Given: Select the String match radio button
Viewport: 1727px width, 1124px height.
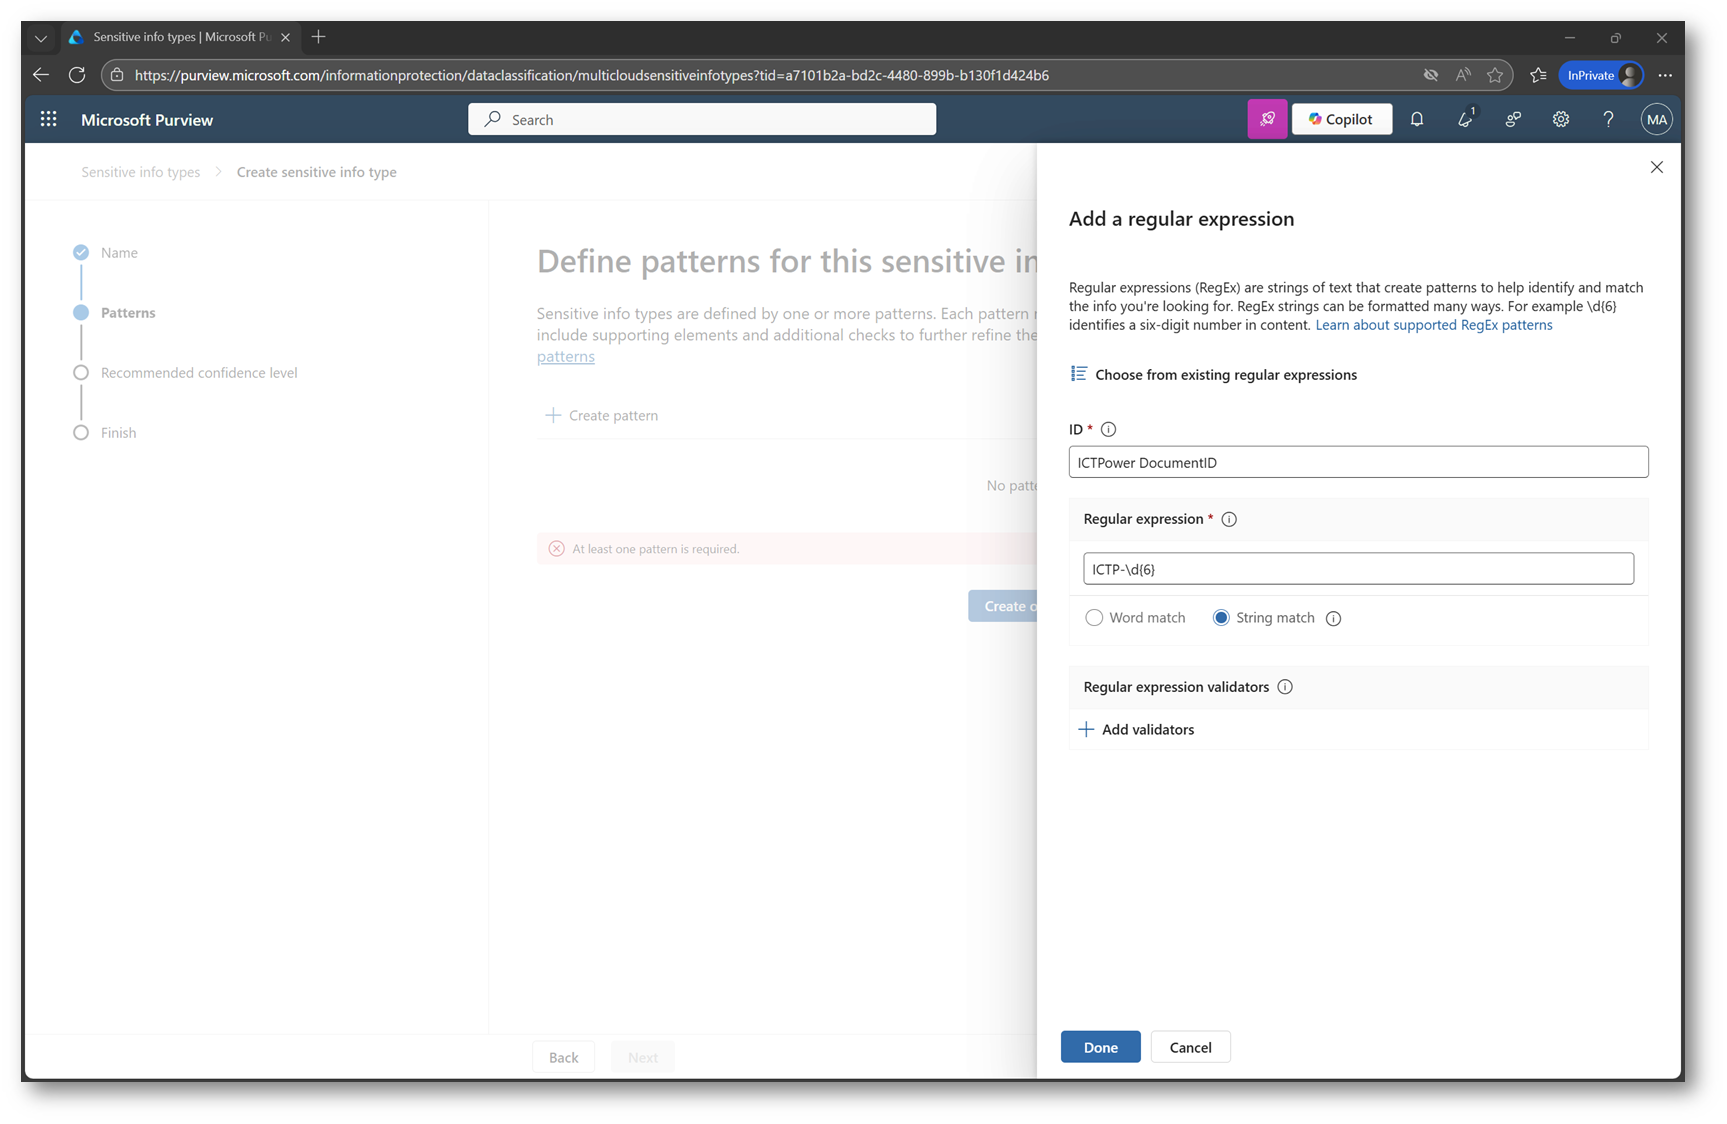Looking at the screenshot, I should (x=1221, y=618).
